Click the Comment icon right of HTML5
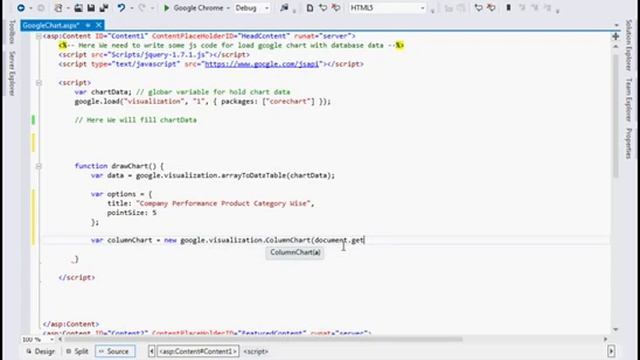Image resolution: width=640 pixels, height=360 pixels. (478, 8)
